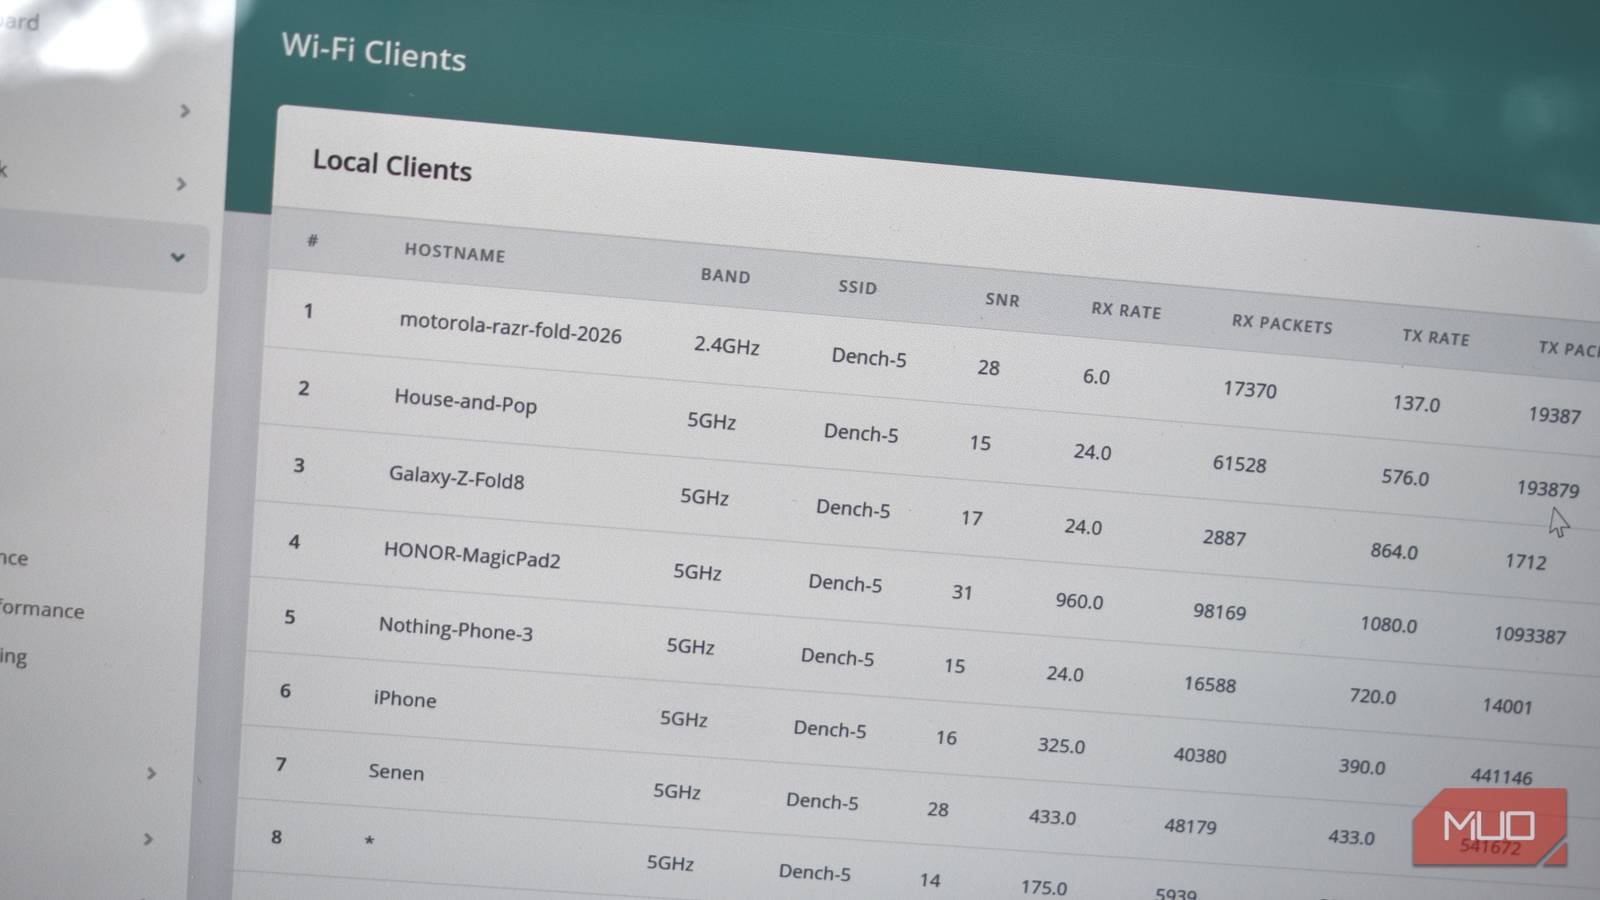Sort table by SNR column header
The width and height of the screenshot is (1600, 900).
tap(1002, 299)
